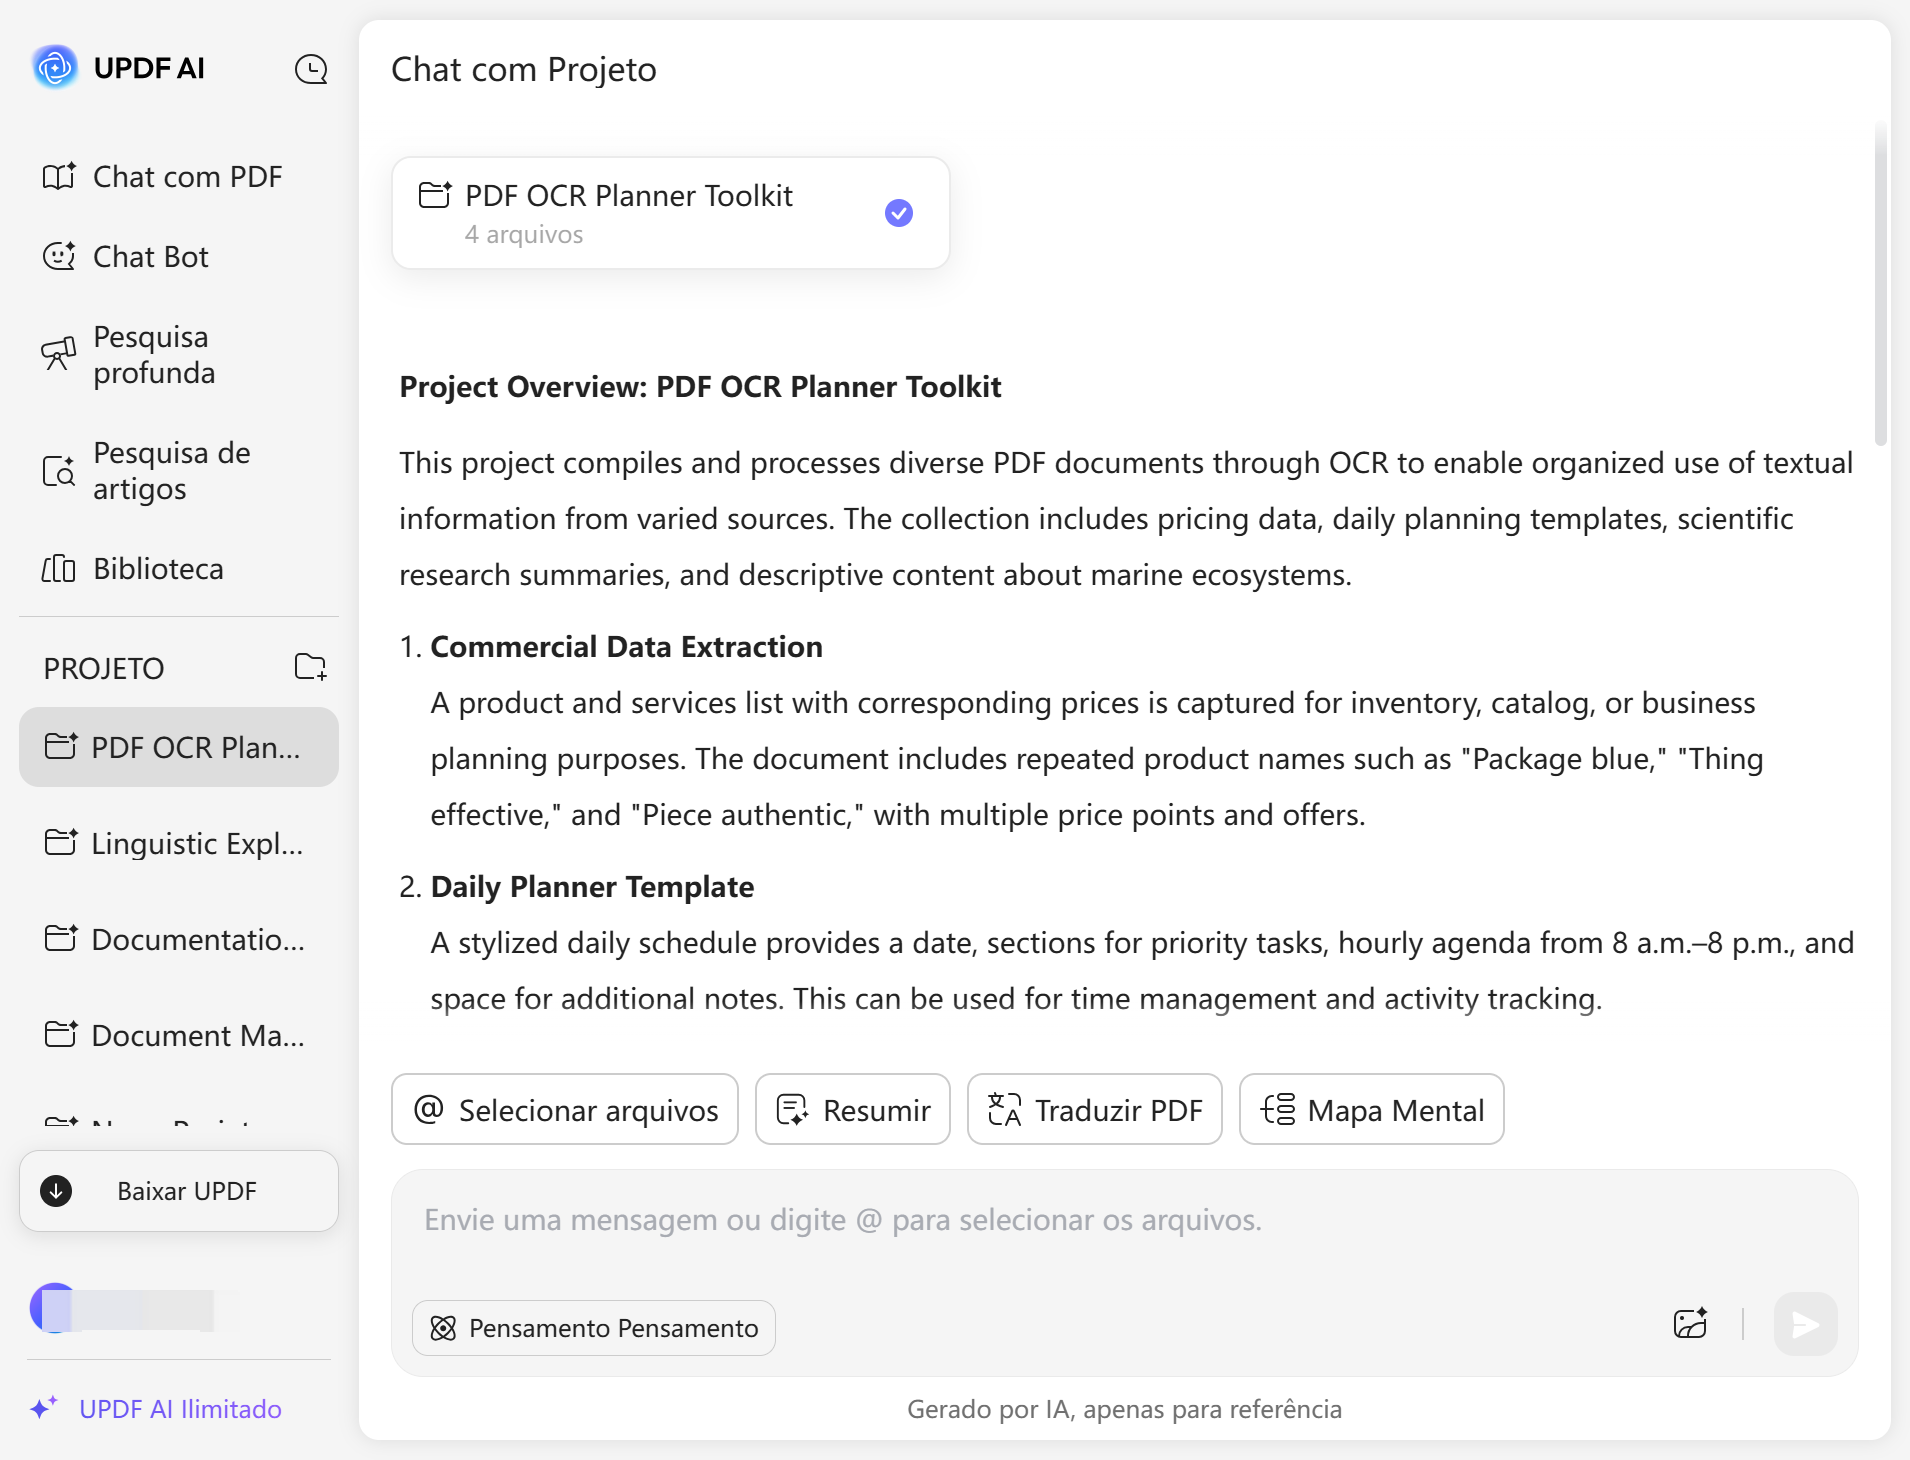Image resolution: width=1910 pixels, height=1460 pixels.
Task: Click the Resumir button
Action: [853, 1110]
